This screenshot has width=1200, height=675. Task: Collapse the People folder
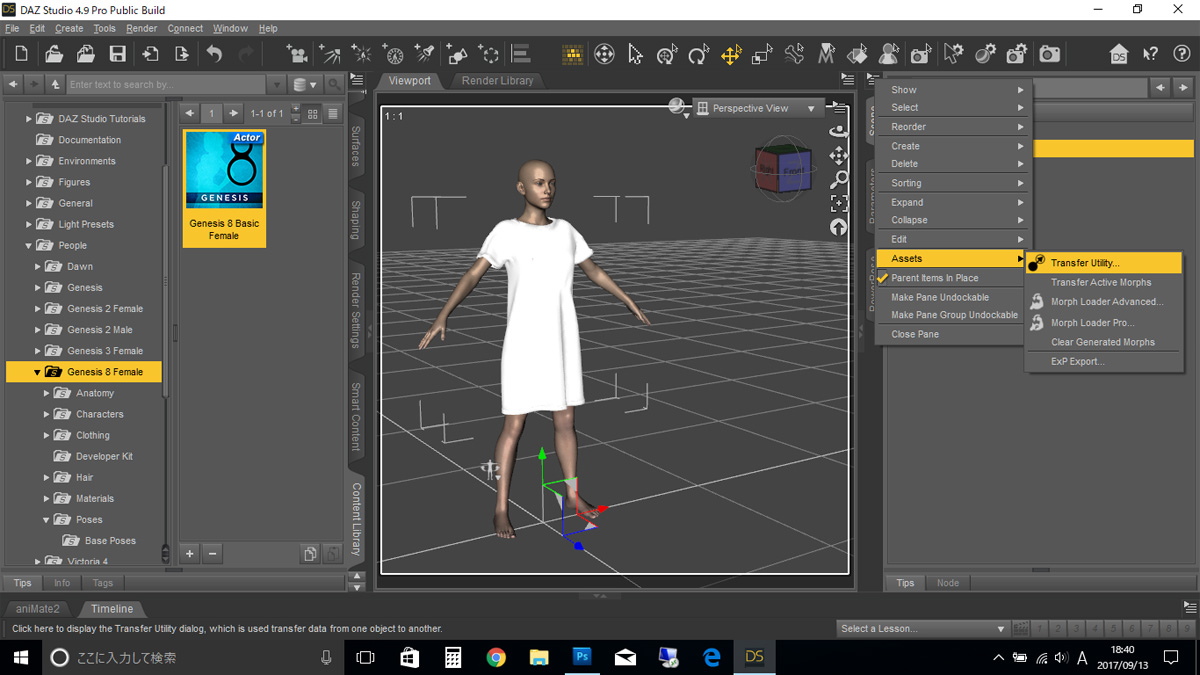(29, 246)
